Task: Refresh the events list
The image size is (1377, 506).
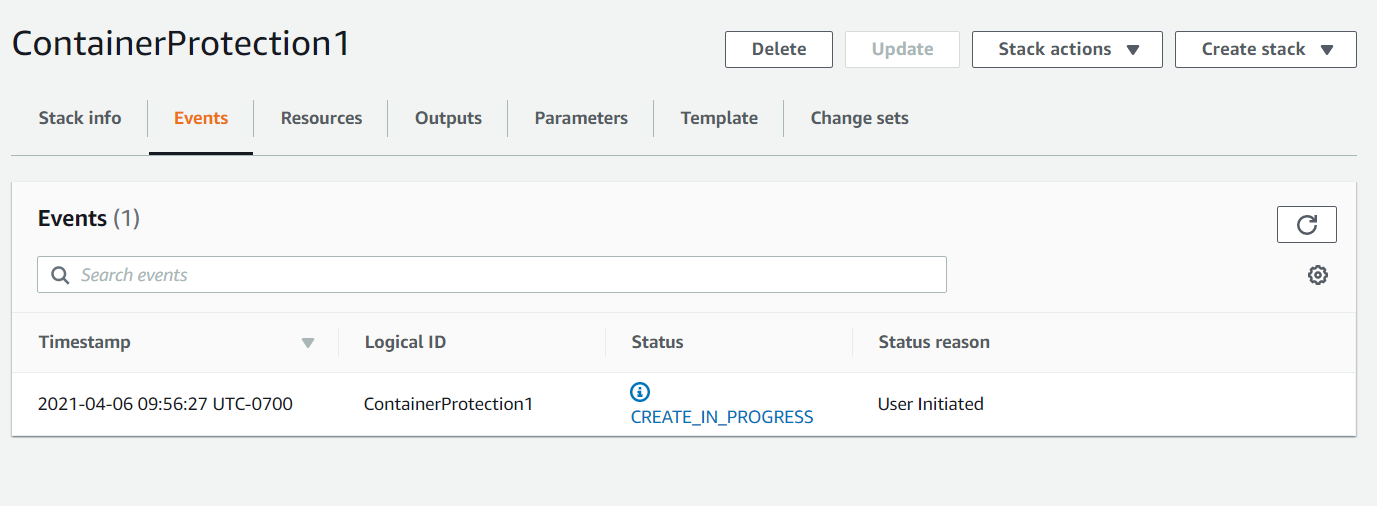Action: (1306, 225)
